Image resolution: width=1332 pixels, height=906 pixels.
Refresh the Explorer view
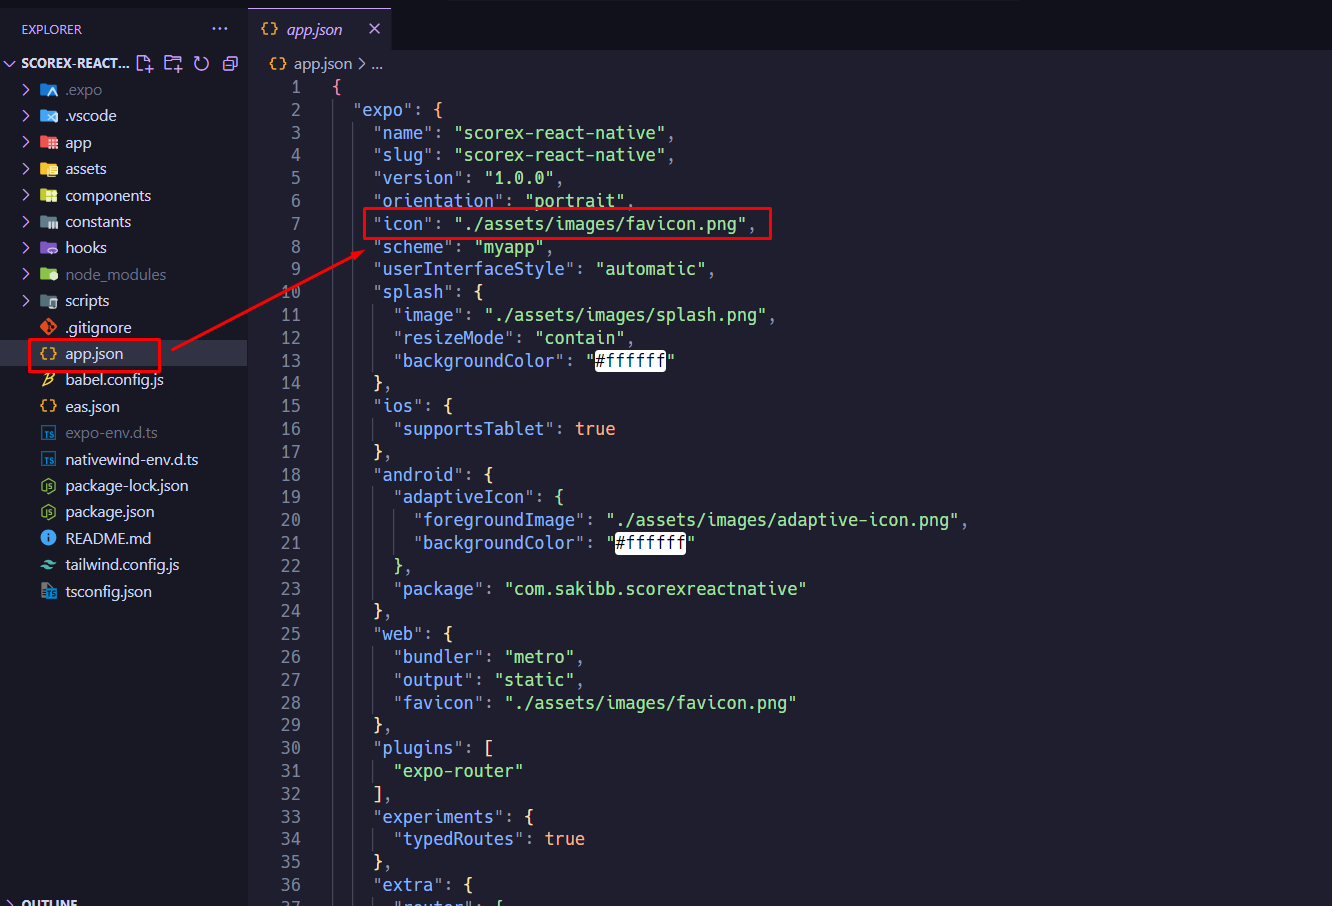200,63
